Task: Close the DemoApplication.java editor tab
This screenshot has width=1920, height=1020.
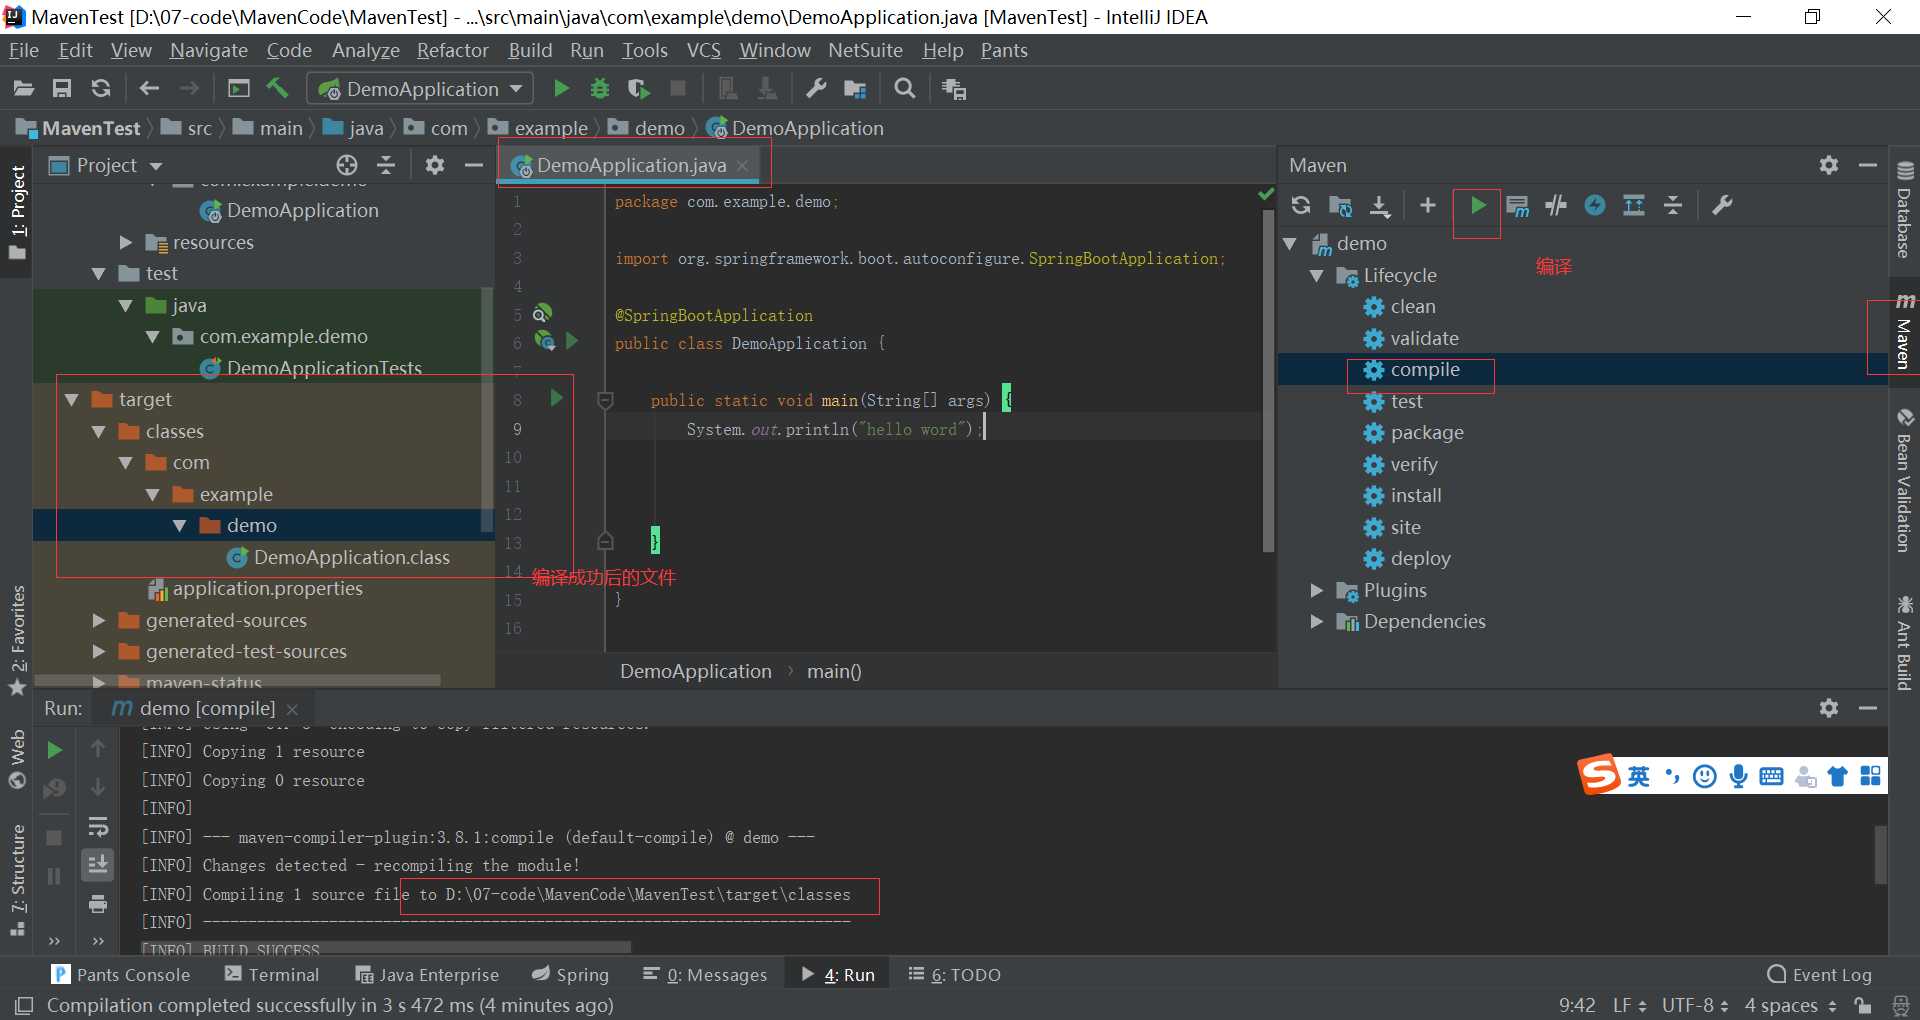Action: click(742, 166)
